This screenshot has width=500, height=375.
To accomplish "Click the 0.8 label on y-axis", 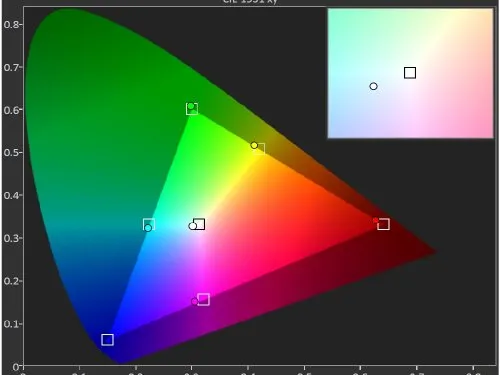I will (11, 25).
